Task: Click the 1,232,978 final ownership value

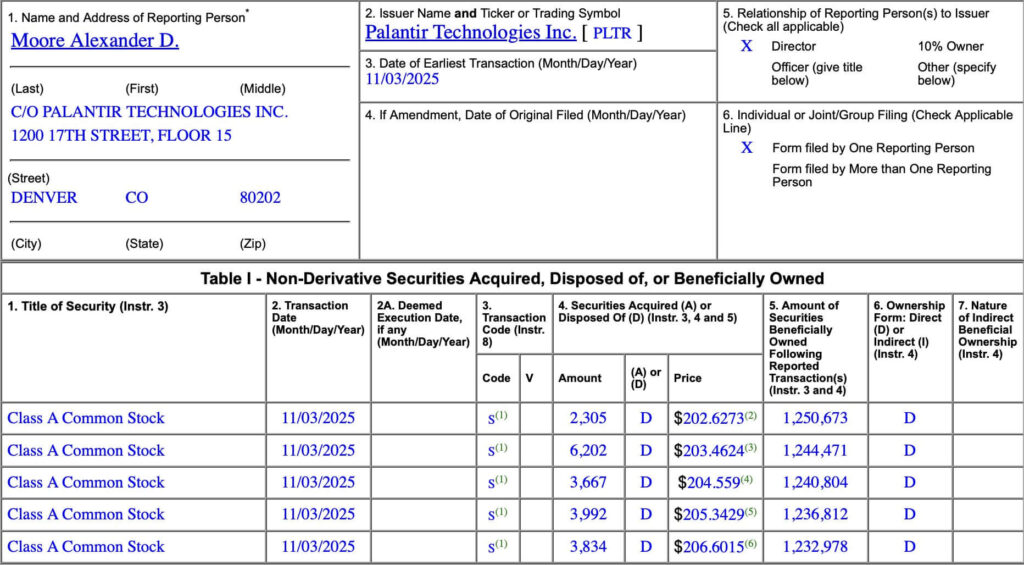Action: click(814, 547)
